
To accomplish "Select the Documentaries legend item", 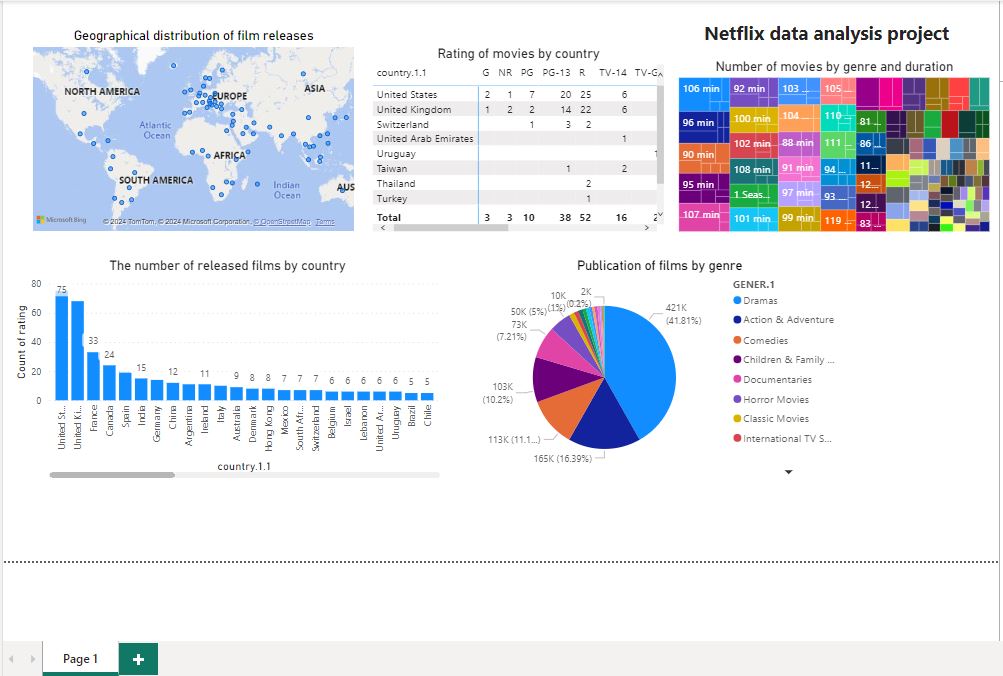I will coord(773,380).
